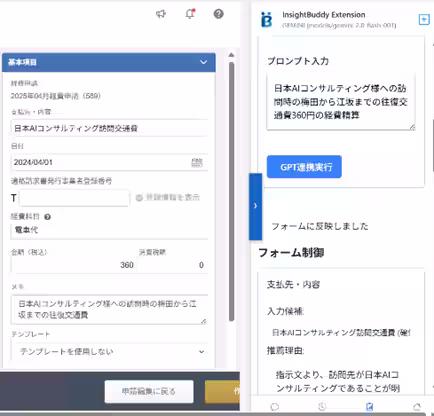This screenshot has width=434, height=416.
Task: Click the form scrollbar up arrow
Action: click(231, 55)
